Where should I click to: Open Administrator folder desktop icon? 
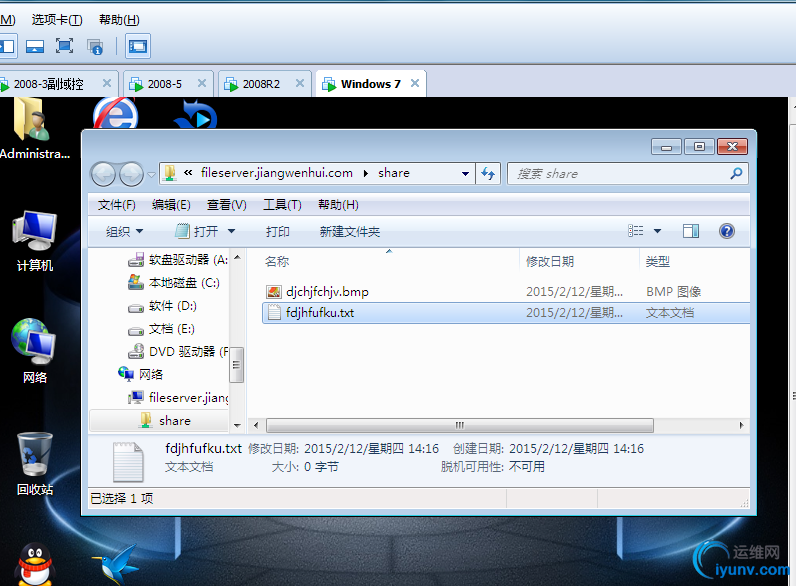[x=32, y=129]
